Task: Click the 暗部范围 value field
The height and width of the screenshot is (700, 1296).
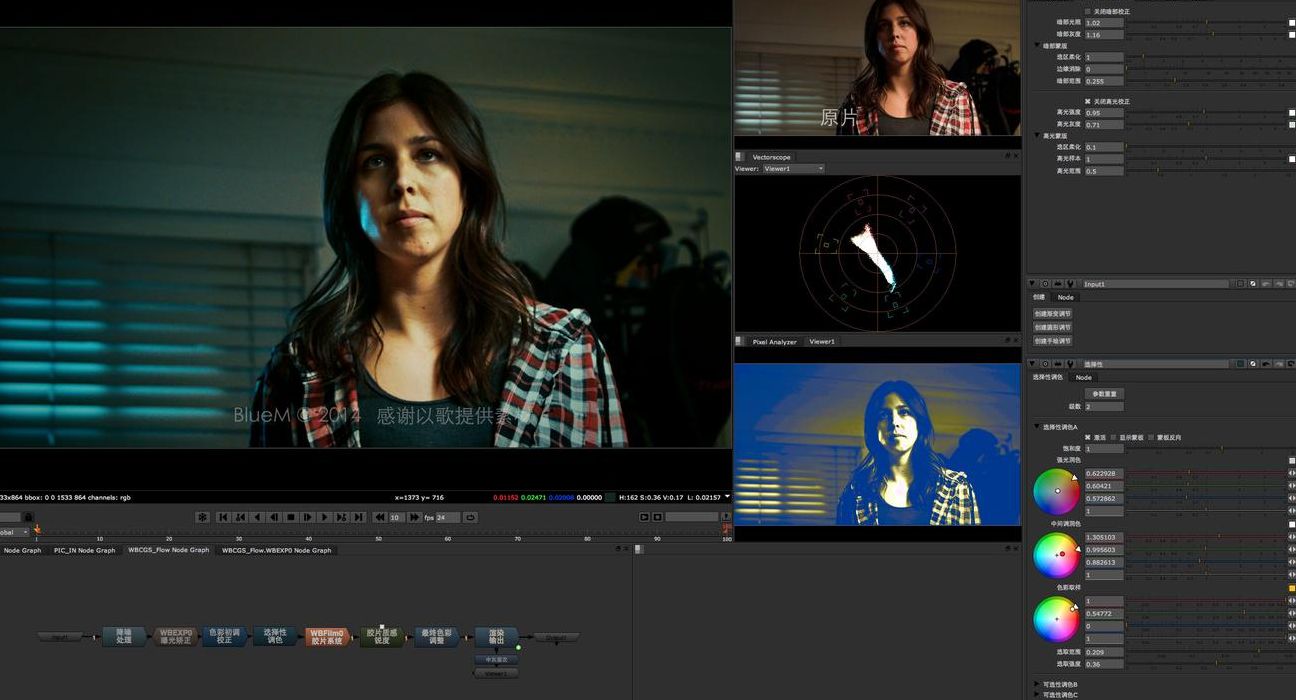Action: click(1104, 81)
